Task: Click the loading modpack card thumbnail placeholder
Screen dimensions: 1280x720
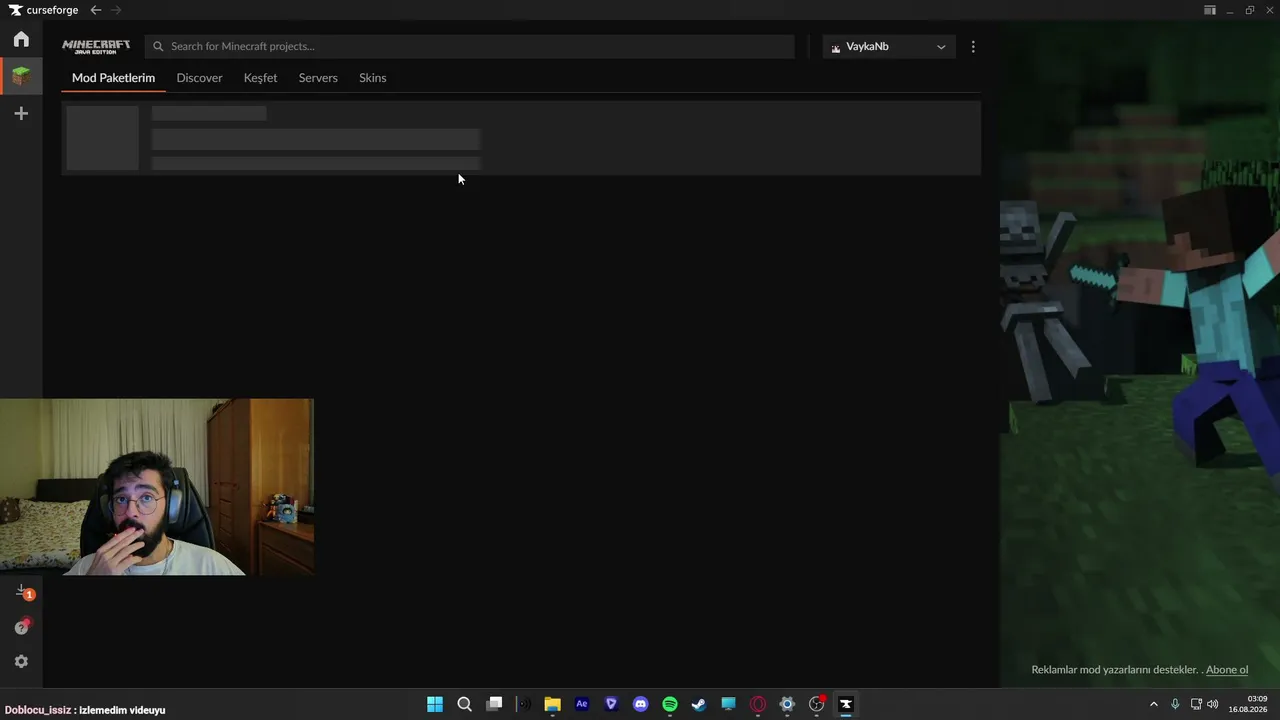Action: (102, 138)
